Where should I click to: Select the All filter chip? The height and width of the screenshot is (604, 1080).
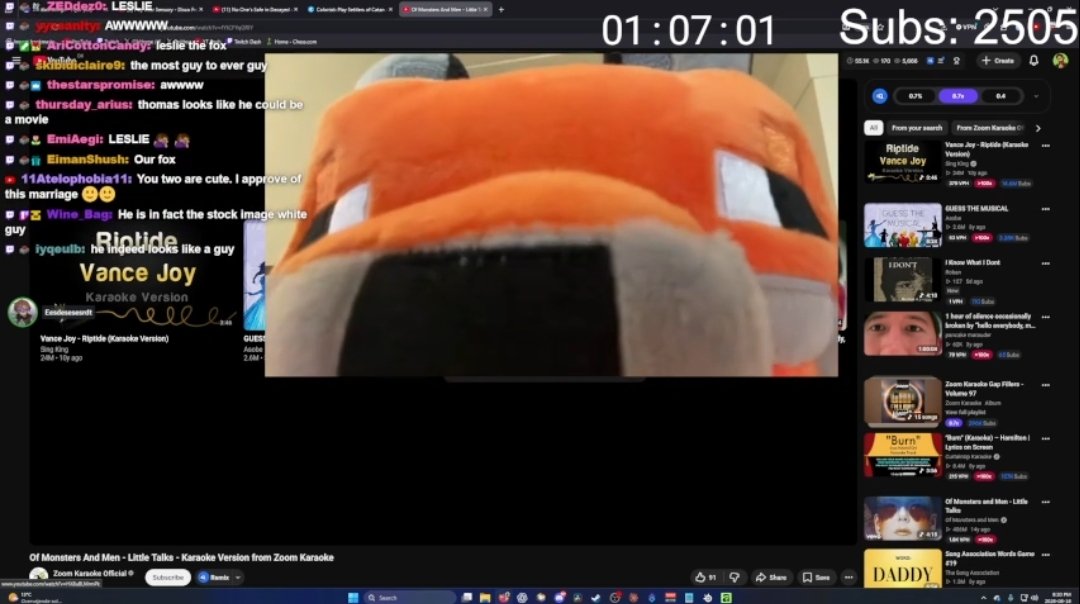(x=873, y=128)
